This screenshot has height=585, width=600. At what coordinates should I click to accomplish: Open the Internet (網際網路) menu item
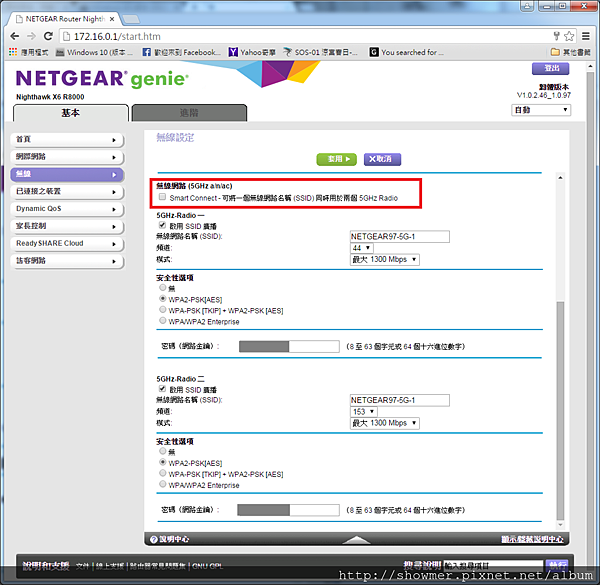(67, 157)
